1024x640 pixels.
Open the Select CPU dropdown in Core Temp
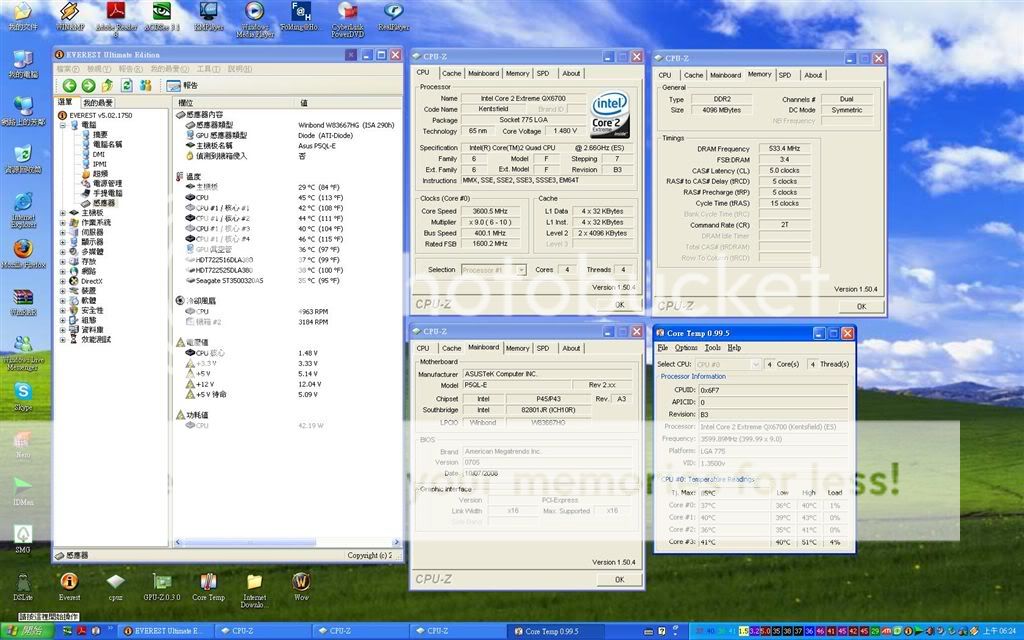pyautogui.click(x=727, y=365)
